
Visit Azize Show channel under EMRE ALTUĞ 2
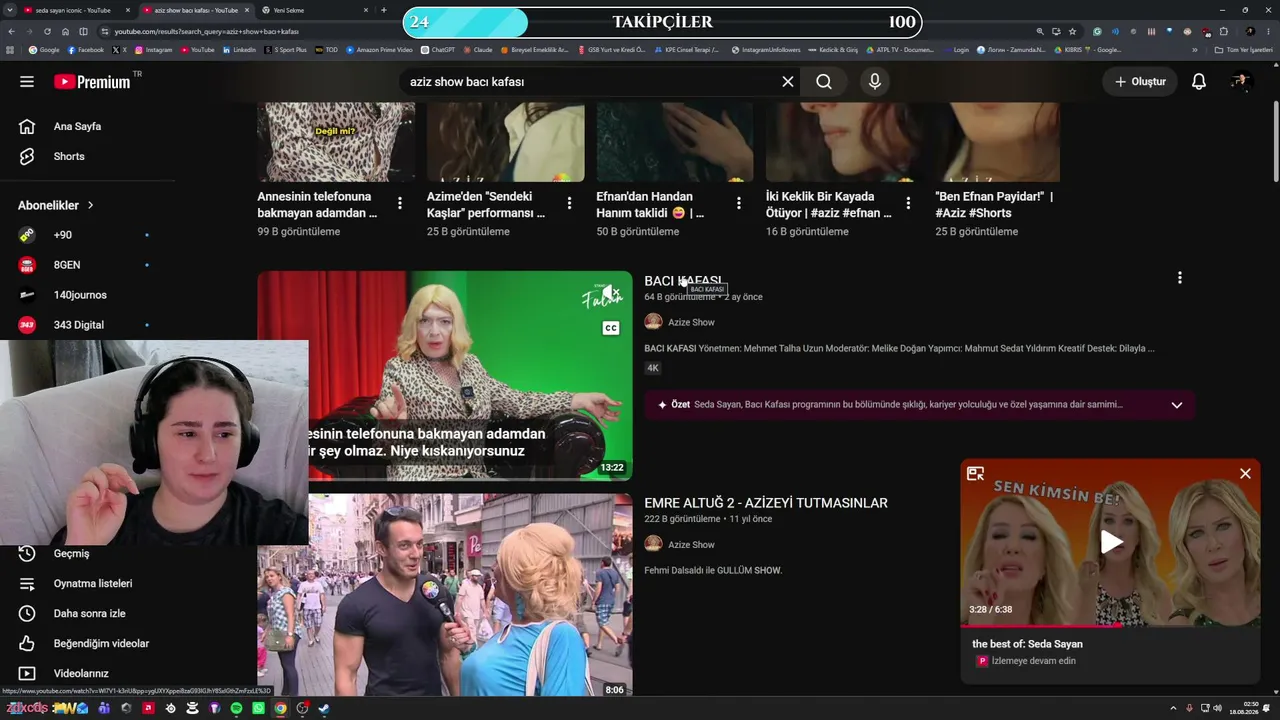click(691, 545)
